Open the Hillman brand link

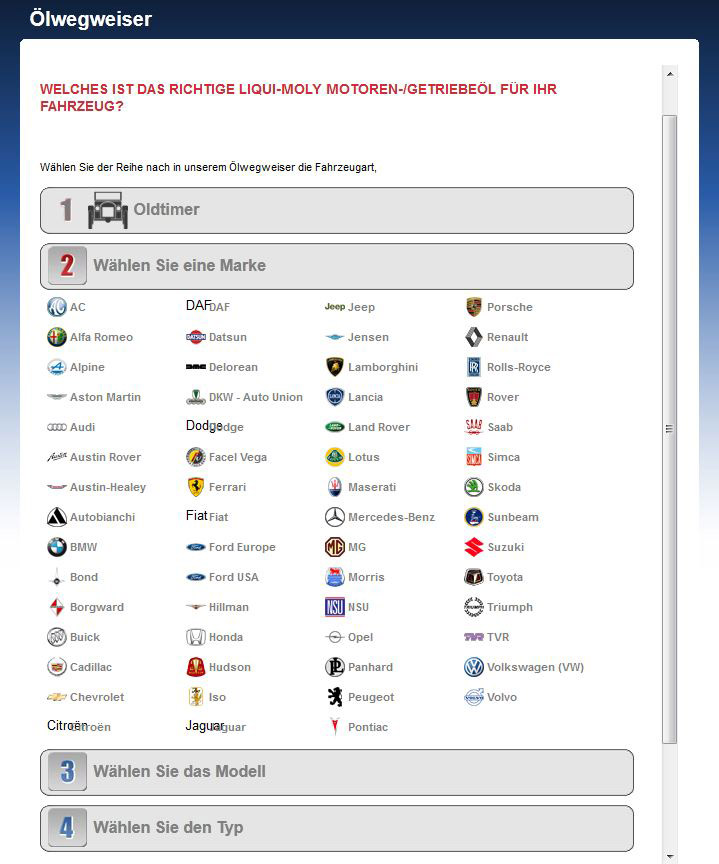point(229,607)
